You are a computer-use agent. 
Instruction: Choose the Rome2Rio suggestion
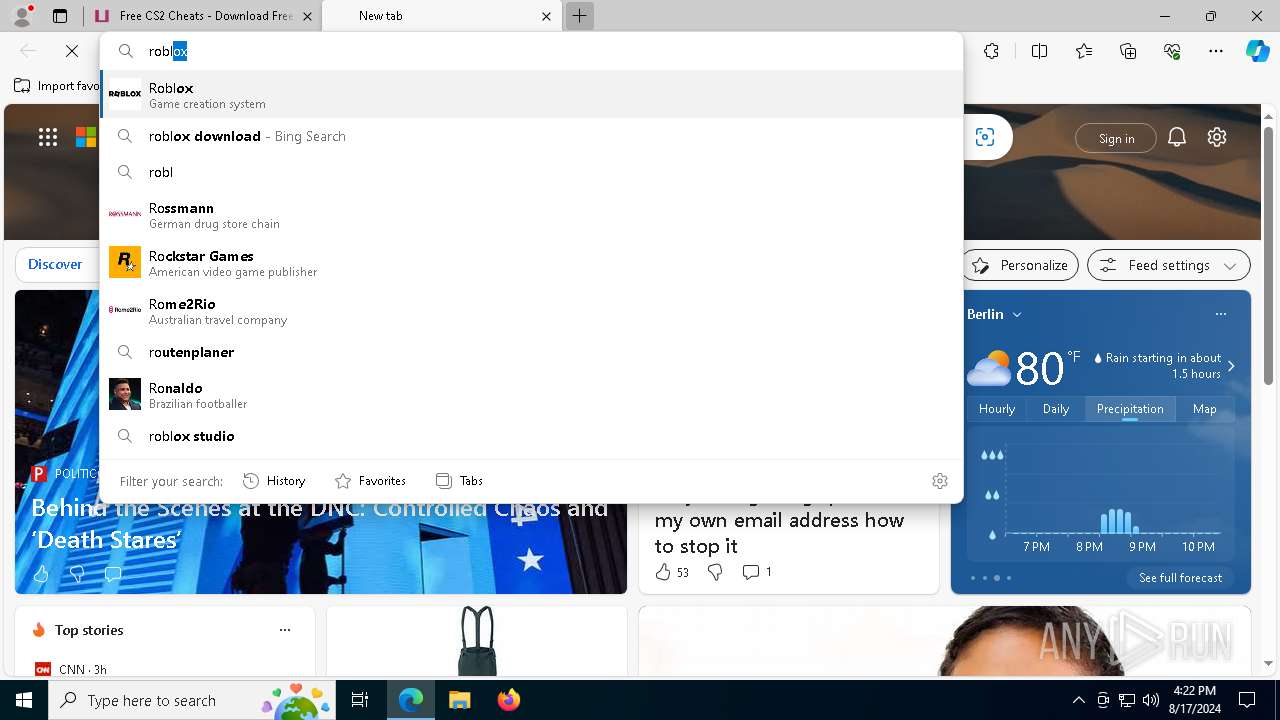(x=531, y=310)
